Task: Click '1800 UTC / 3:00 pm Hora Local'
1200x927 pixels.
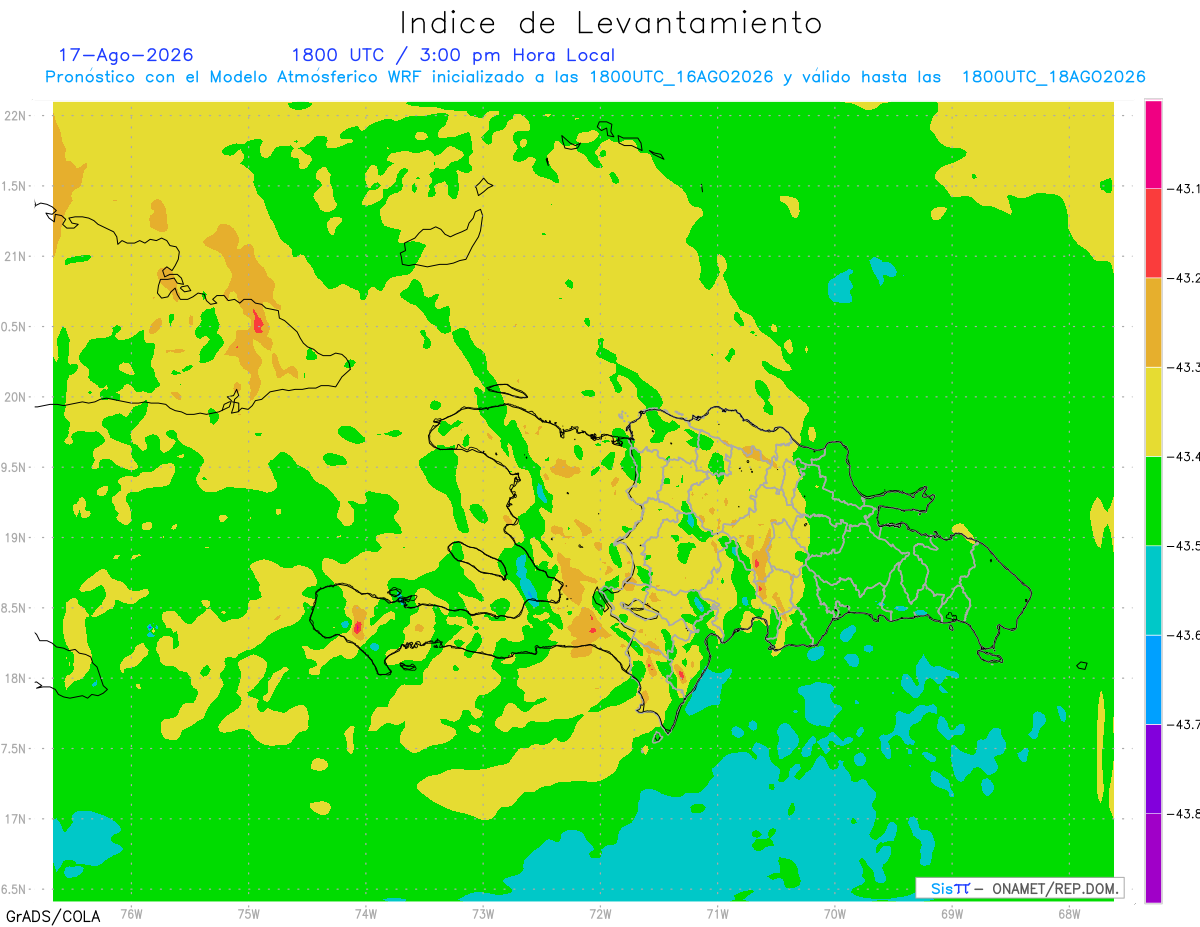Action: click(453, 55)
